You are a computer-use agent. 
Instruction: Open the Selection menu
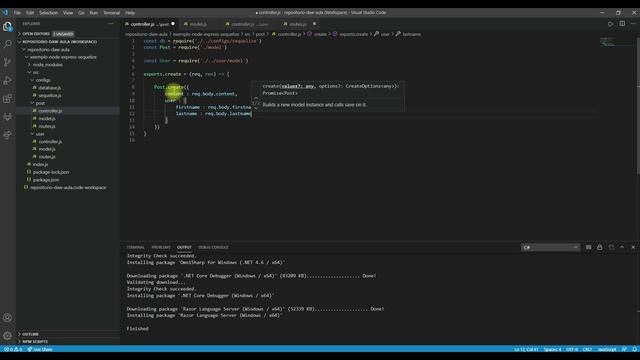point(49,13)
